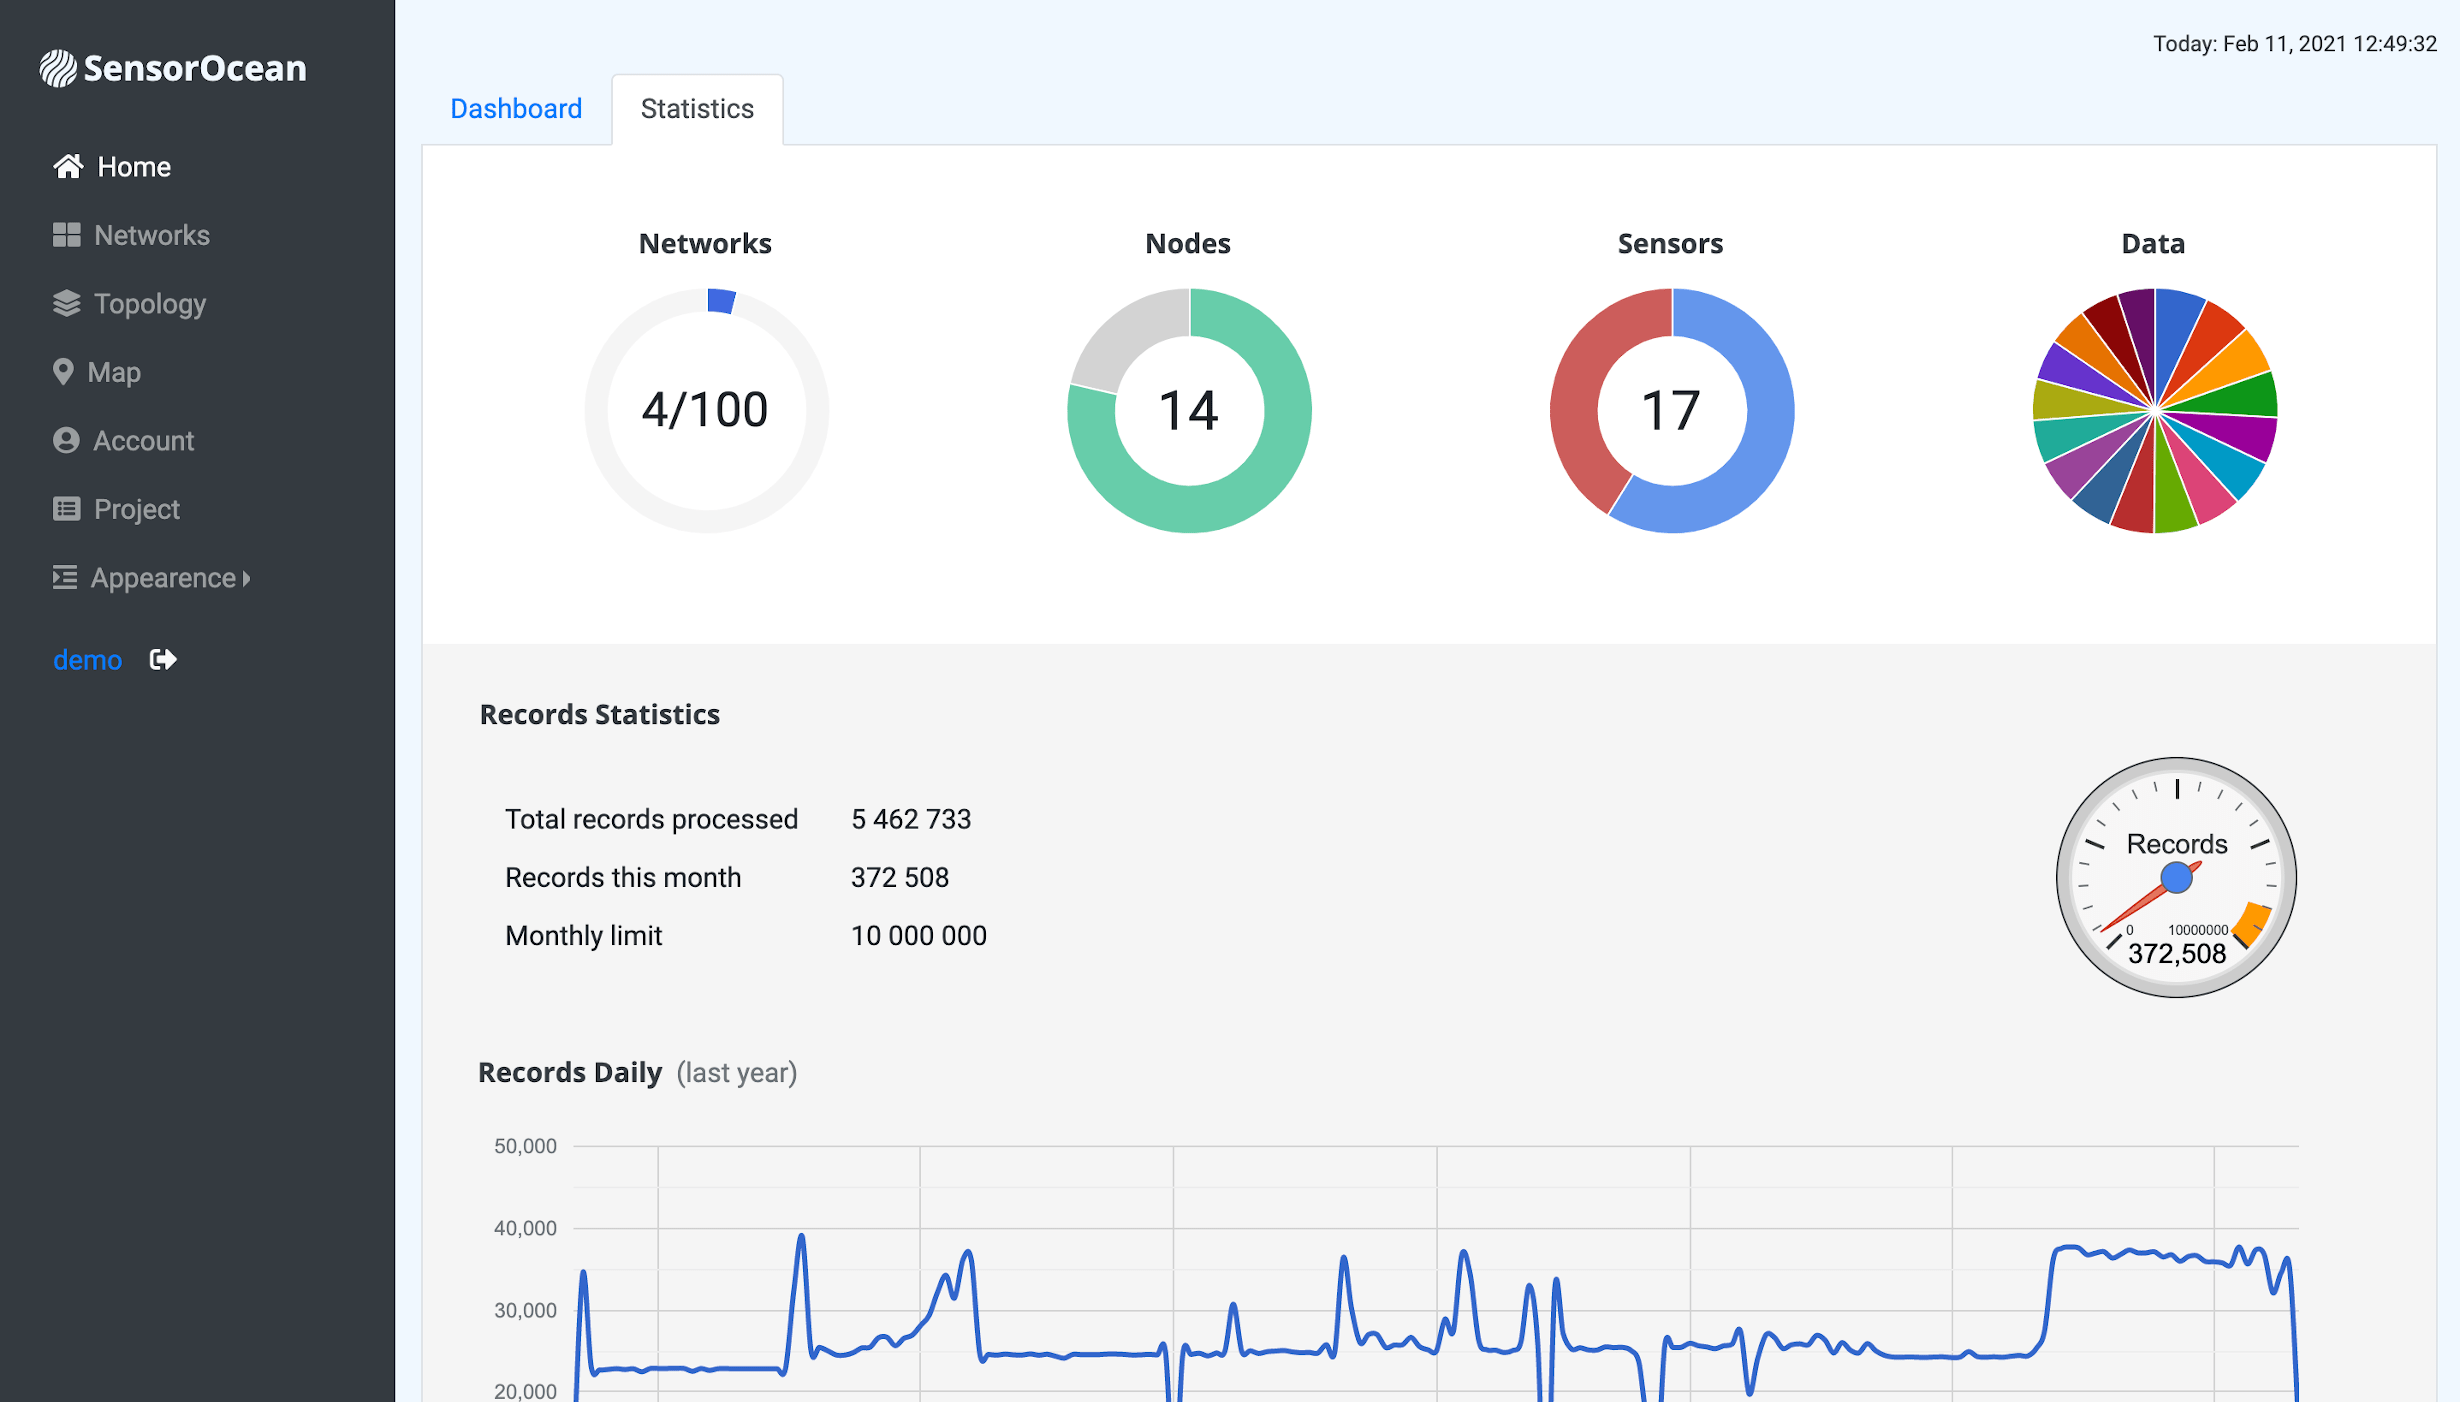2460x1402 pixels.
Task: Click the Data chart heading
Action: click(2153, 243)
